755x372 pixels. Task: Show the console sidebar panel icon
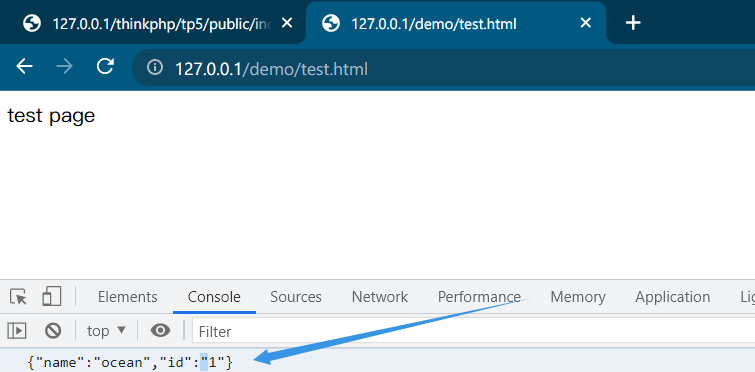[x=17, y=331]
